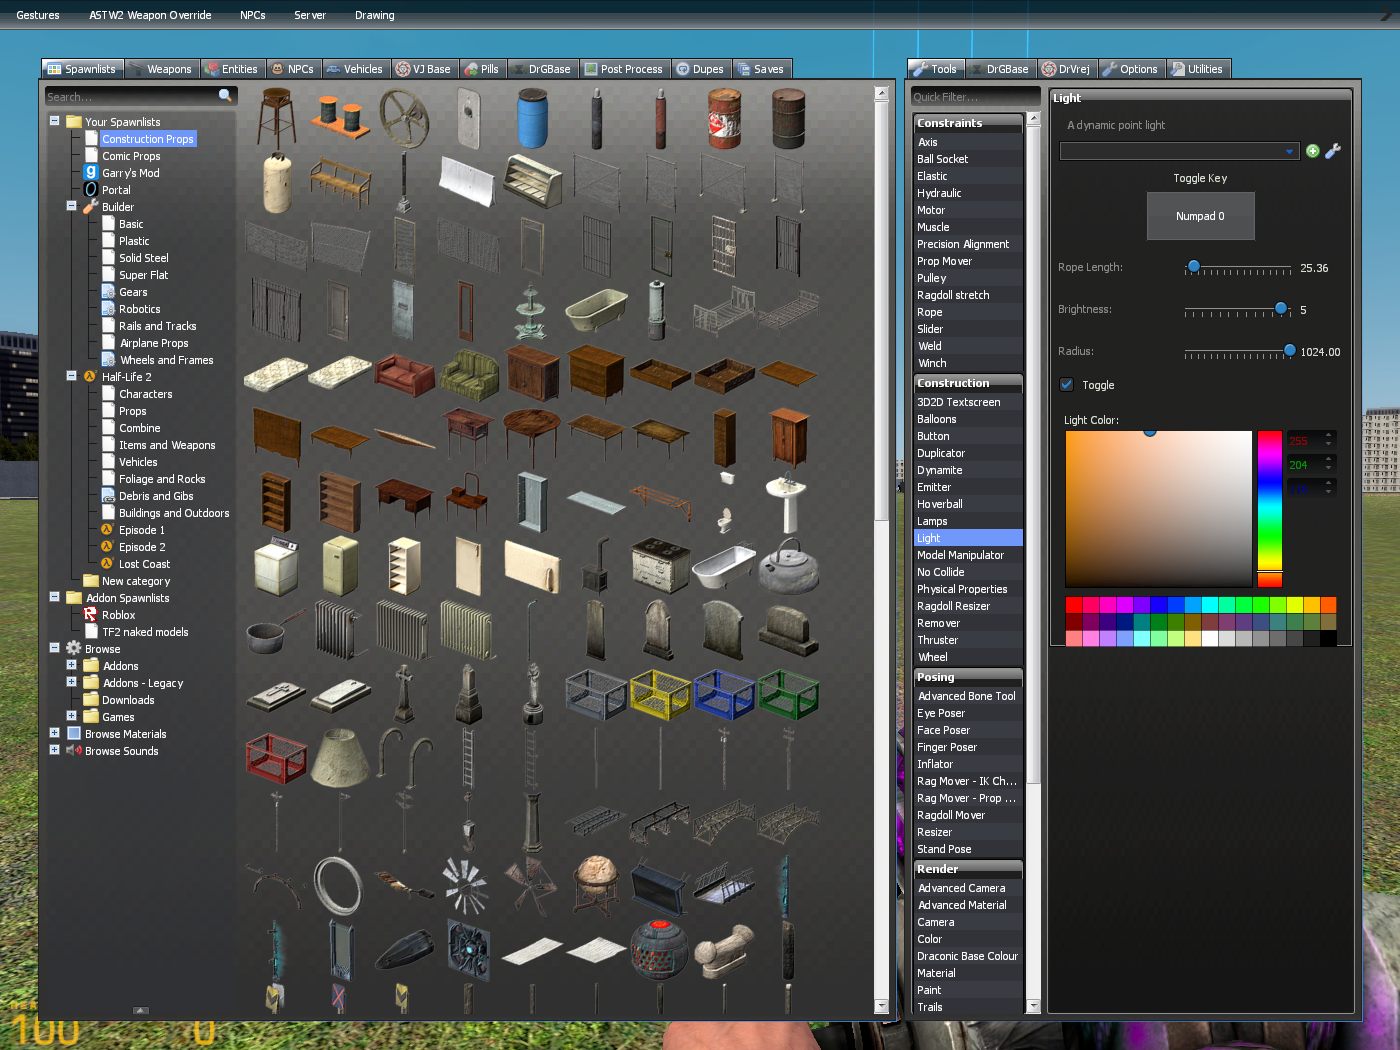Click the search magnifier icon
This screenshot has height=1050, width=1400.
pos(225,96)
